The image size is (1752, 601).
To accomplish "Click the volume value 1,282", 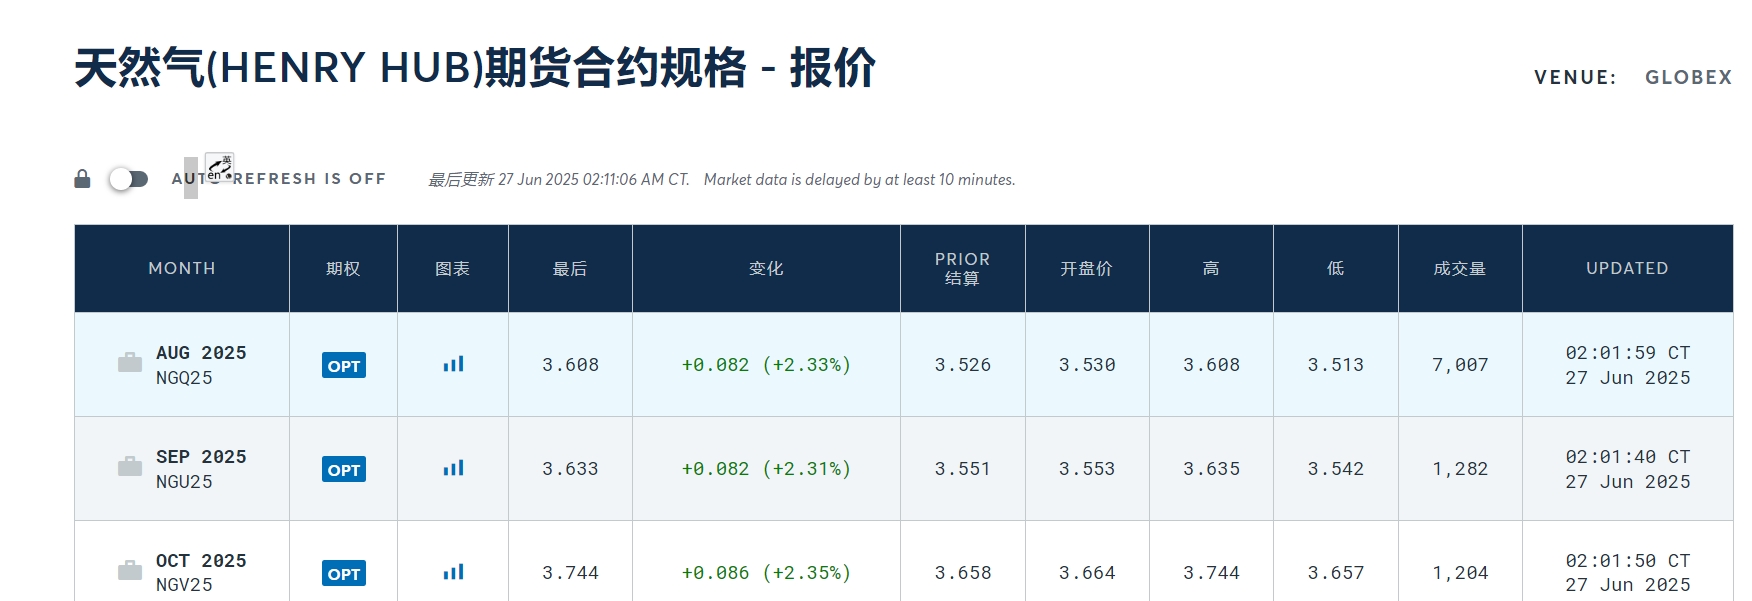I will (1460, 469).
